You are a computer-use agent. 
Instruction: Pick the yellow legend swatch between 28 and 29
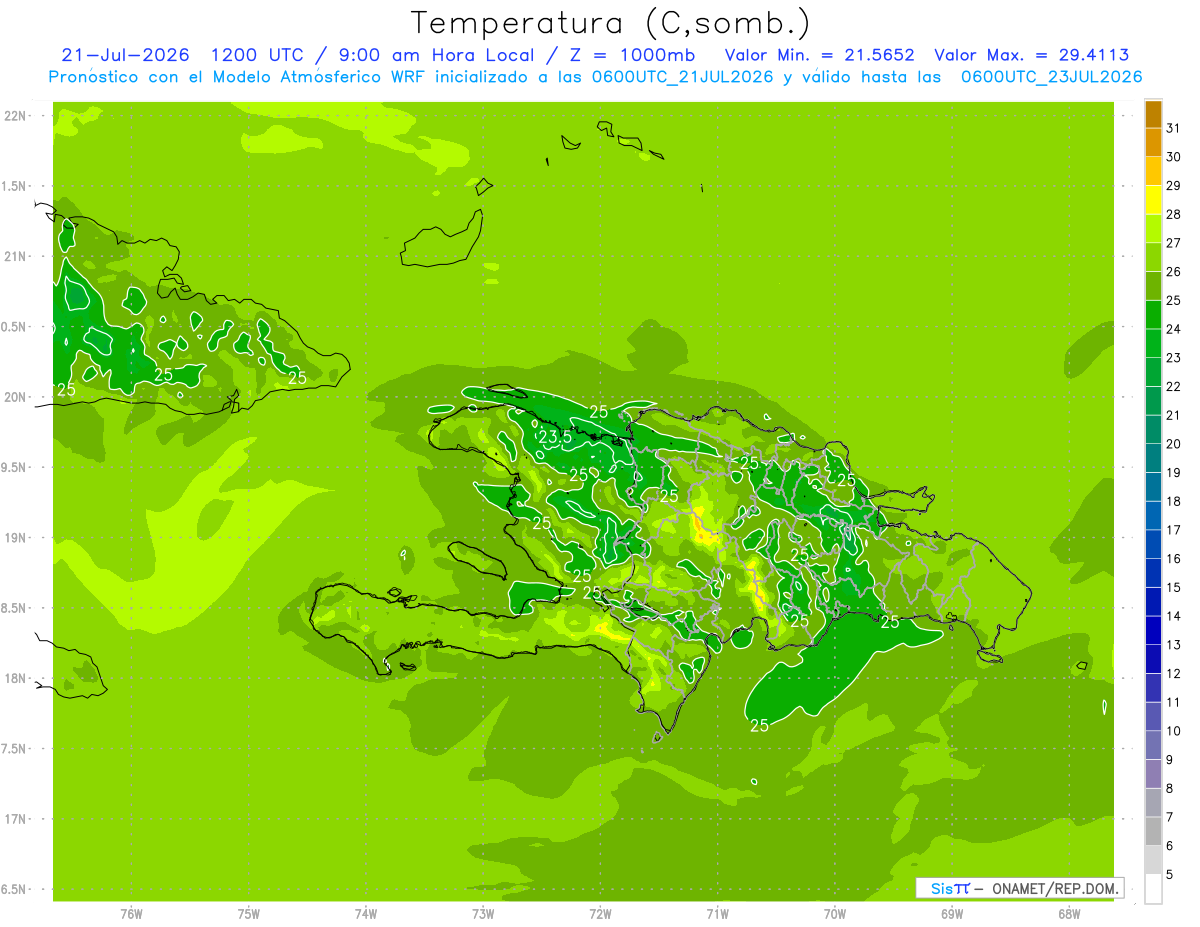[1153, 200]
